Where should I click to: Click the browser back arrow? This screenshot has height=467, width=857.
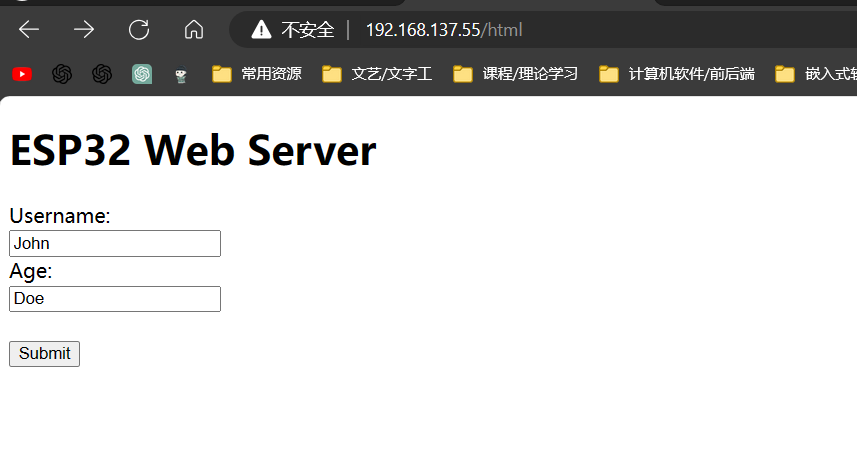point(29,30)
